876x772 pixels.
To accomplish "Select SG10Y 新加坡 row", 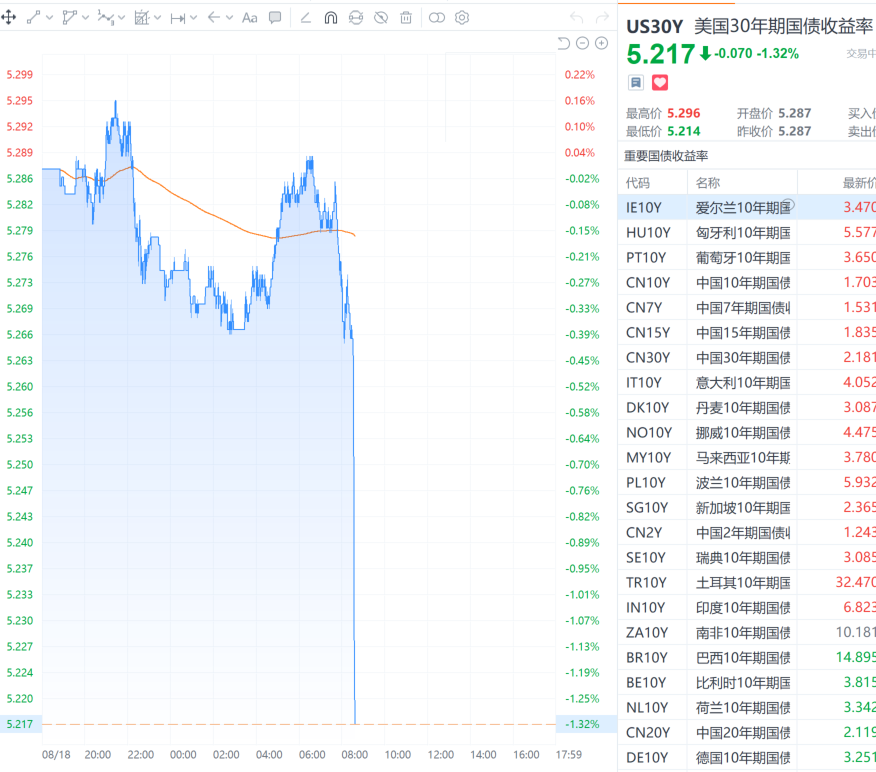I will pyautogui.click(x=747, y=507).
